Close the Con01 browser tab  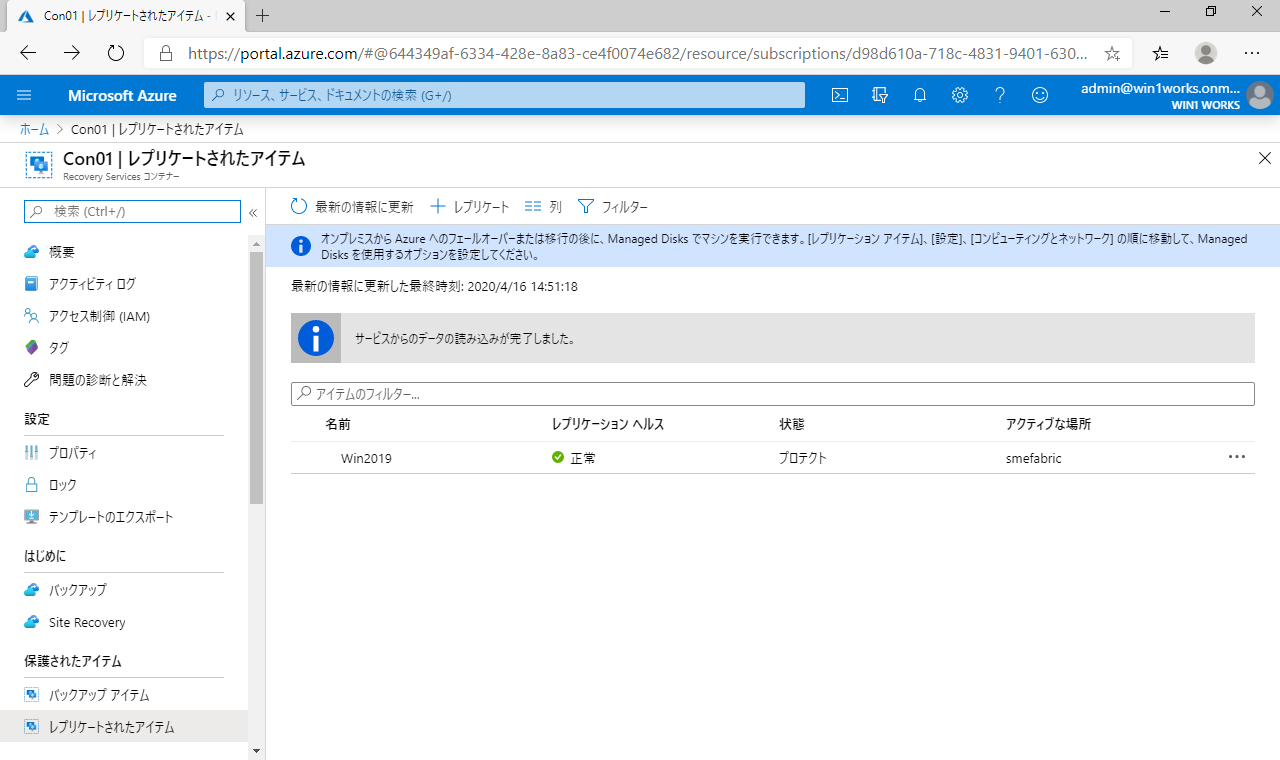click(x=231, y=16)
